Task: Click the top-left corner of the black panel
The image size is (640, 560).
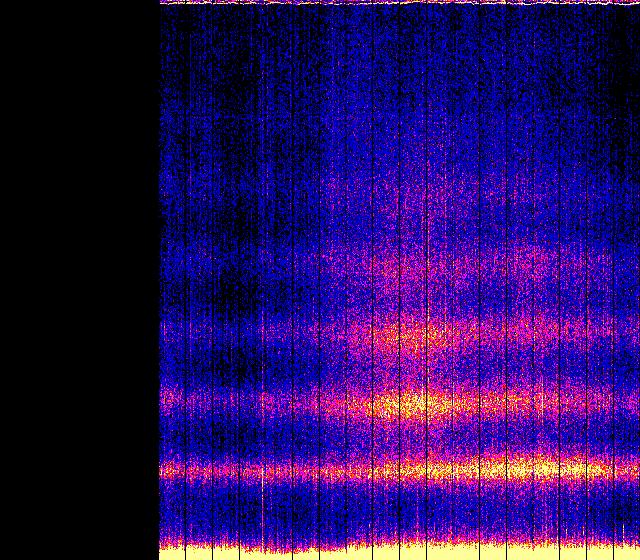Action: [3, 3]
